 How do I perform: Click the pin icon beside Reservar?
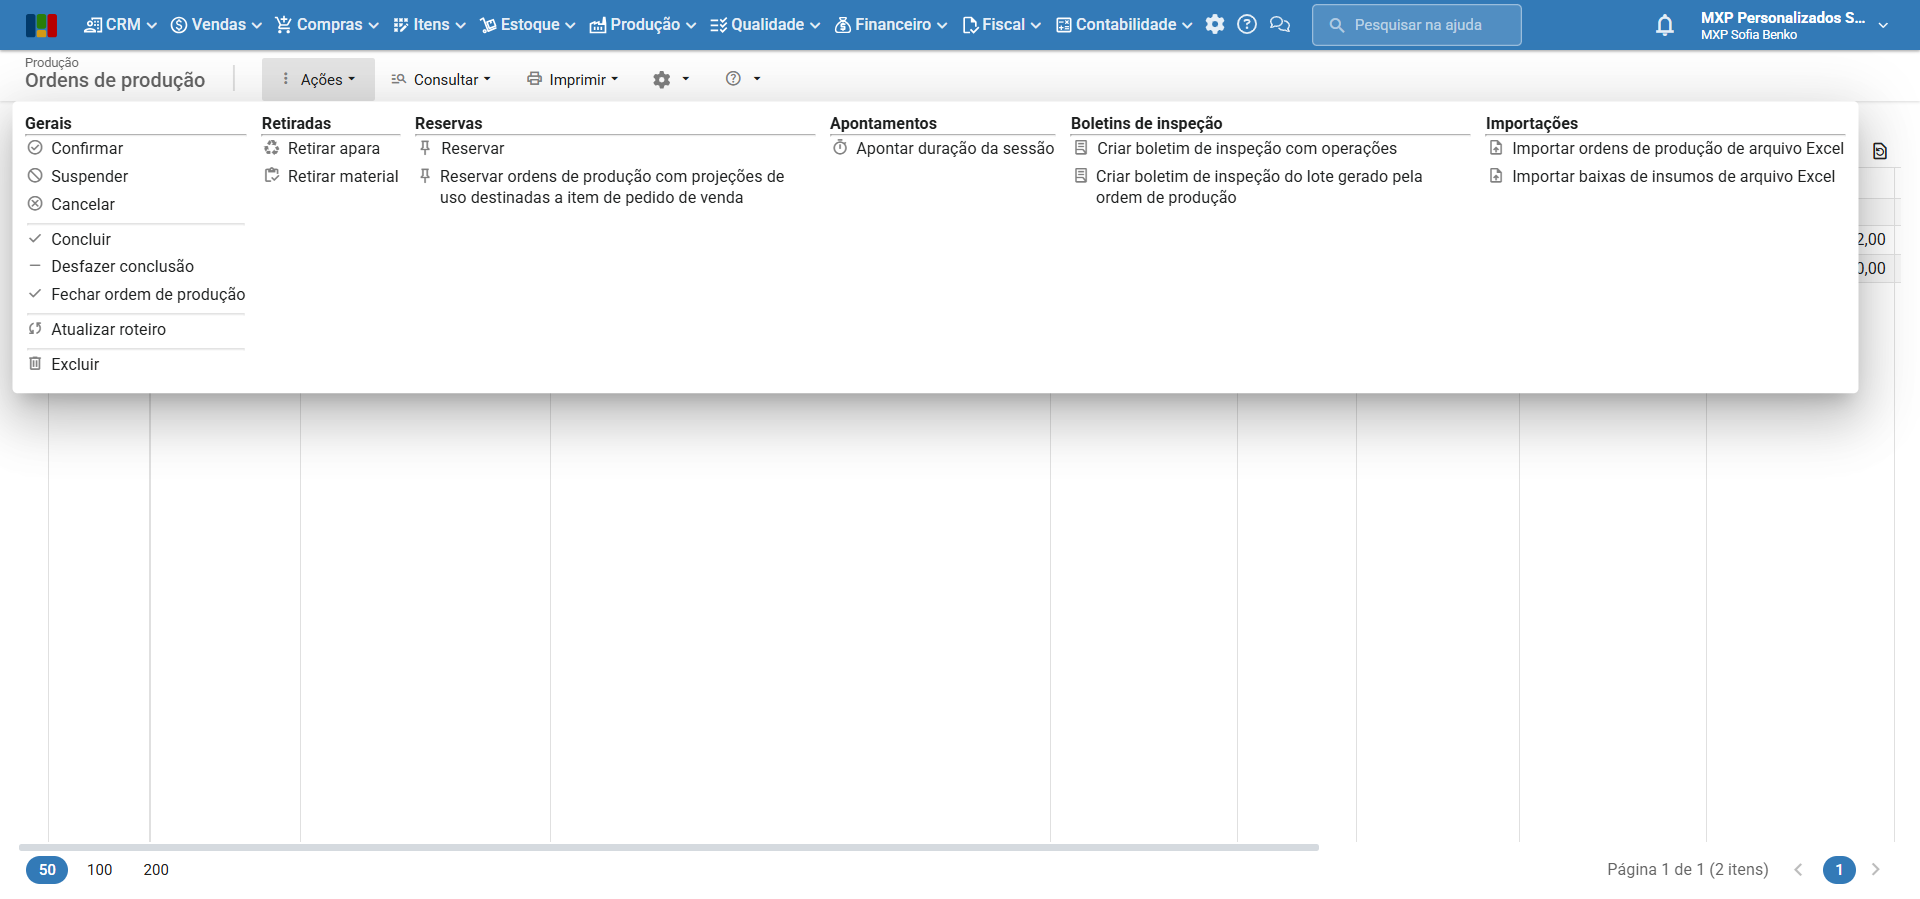click(x=425, y=148)
